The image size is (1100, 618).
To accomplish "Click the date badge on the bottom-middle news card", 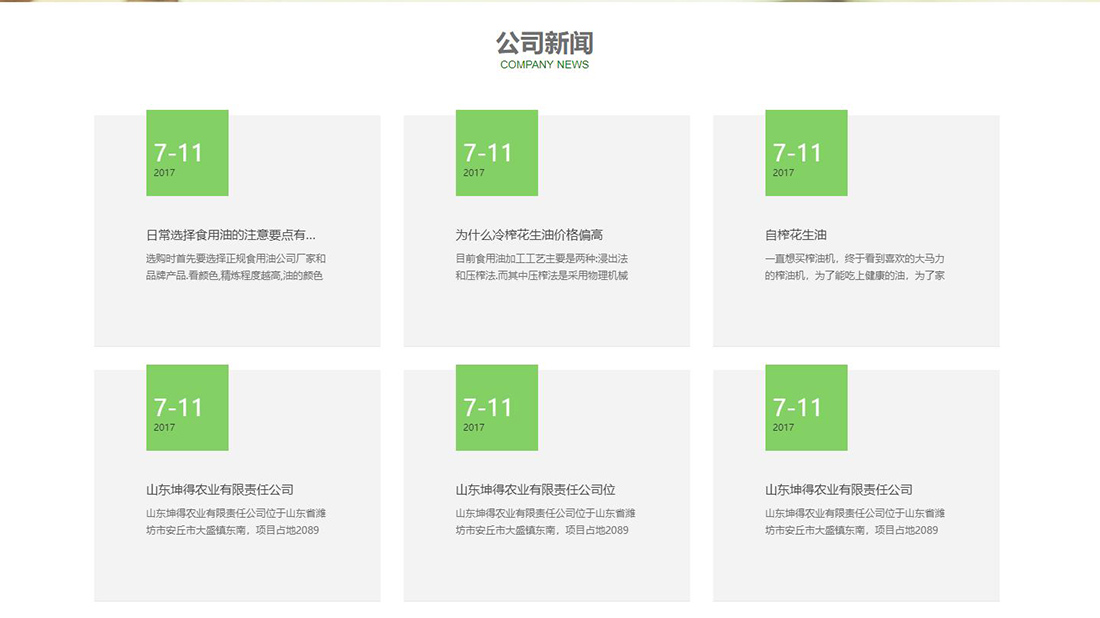I will point(497,407).
